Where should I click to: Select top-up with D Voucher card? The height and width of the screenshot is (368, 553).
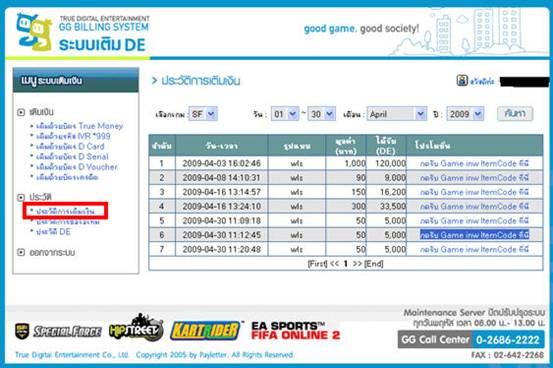pos(77,167)
